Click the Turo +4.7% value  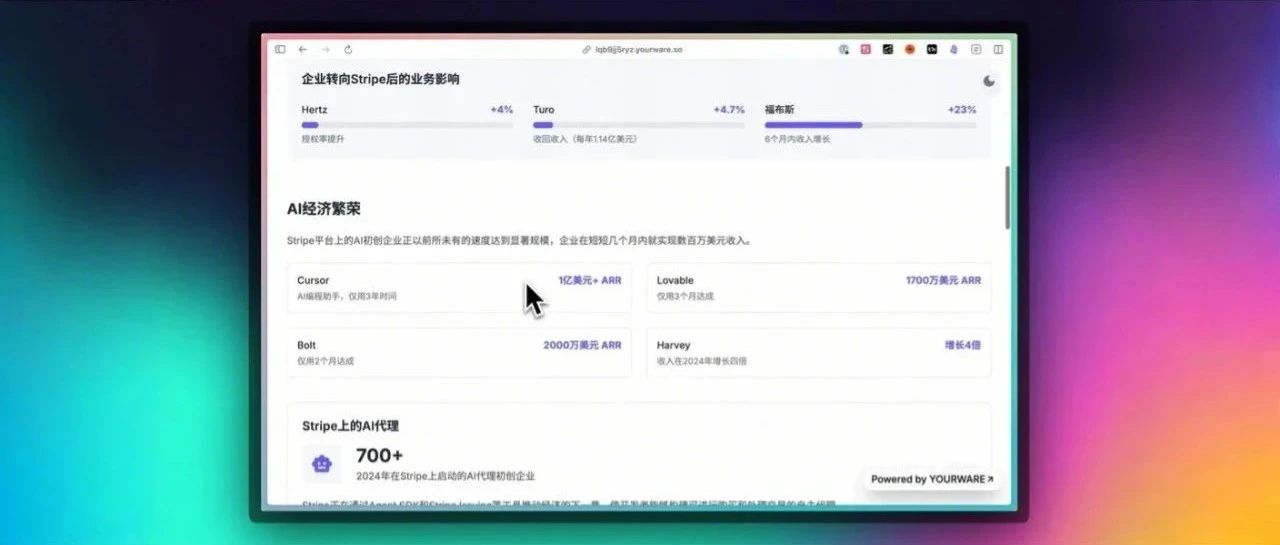[x=729, y=109]
